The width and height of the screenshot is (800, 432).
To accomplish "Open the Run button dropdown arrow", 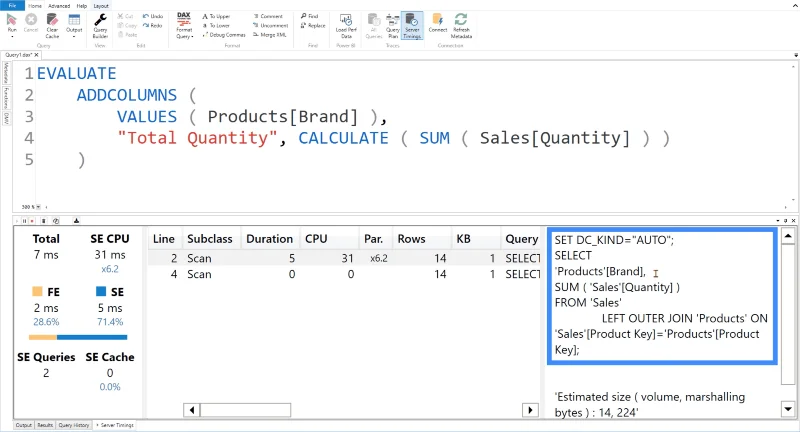I will click(12, 37).
